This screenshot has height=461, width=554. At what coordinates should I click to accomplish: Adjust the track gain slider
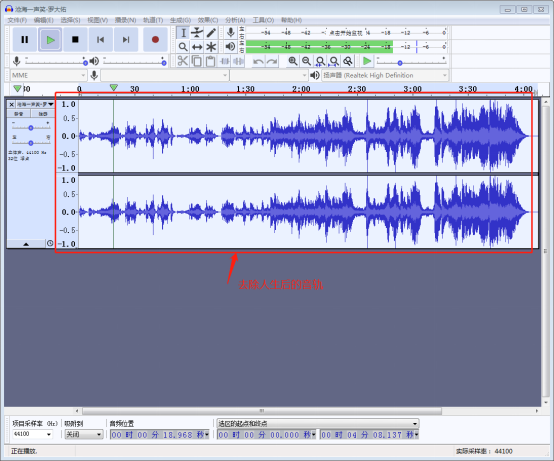click(31, 128)
